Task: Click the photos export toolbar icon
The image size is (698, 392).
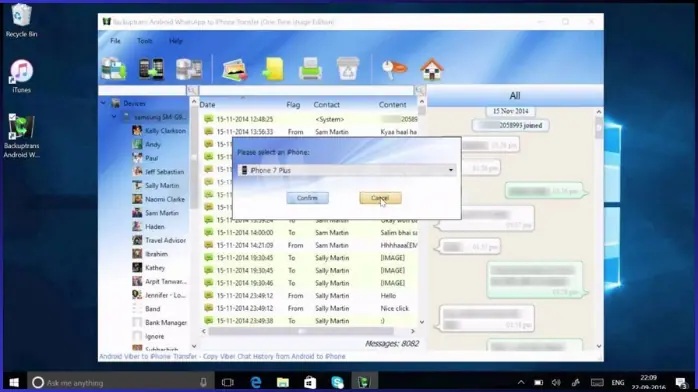Action: point(235,69)
